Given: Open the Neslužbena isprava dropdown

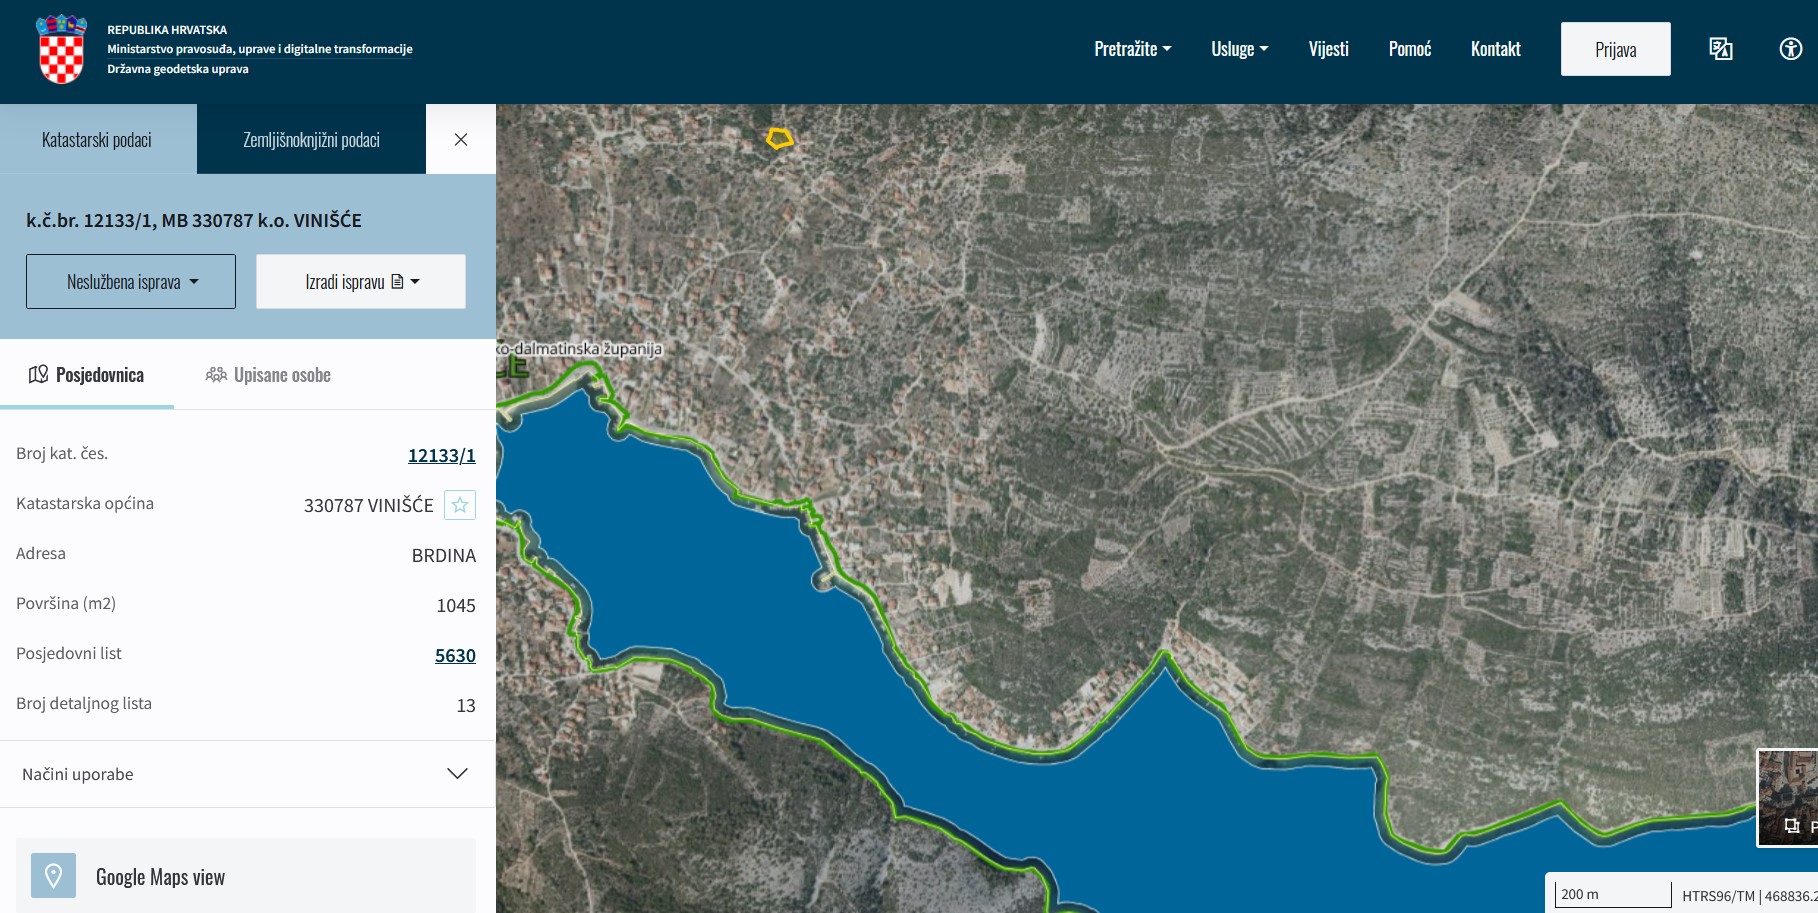Looking at the screenshot, I should pos(131,282).
